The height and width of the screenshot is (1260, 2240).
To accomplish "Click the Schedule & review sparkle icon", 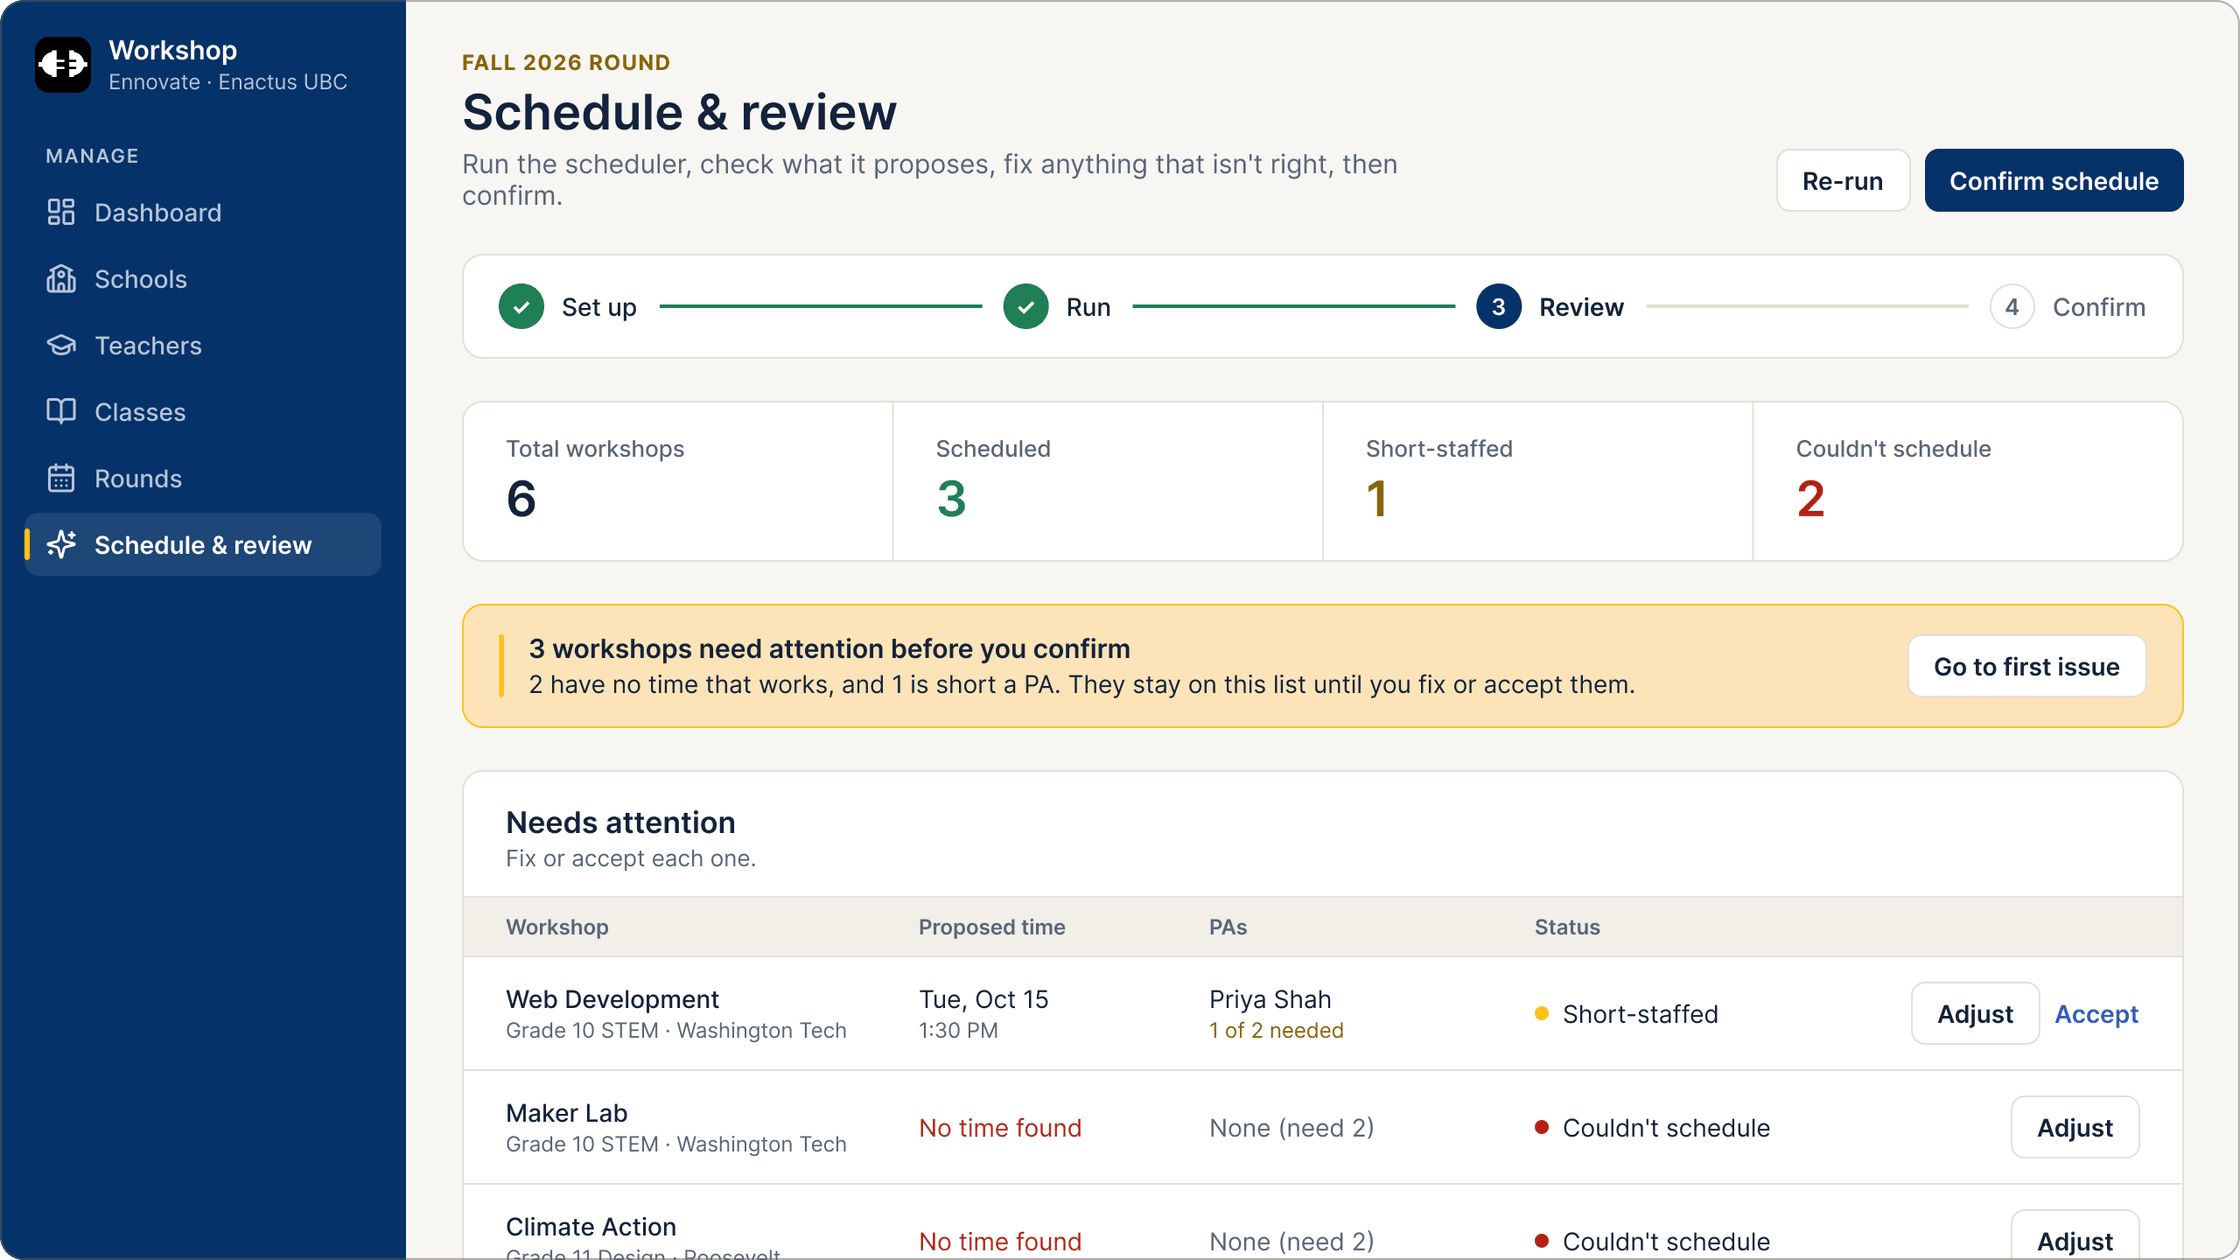I will point(61,545).
